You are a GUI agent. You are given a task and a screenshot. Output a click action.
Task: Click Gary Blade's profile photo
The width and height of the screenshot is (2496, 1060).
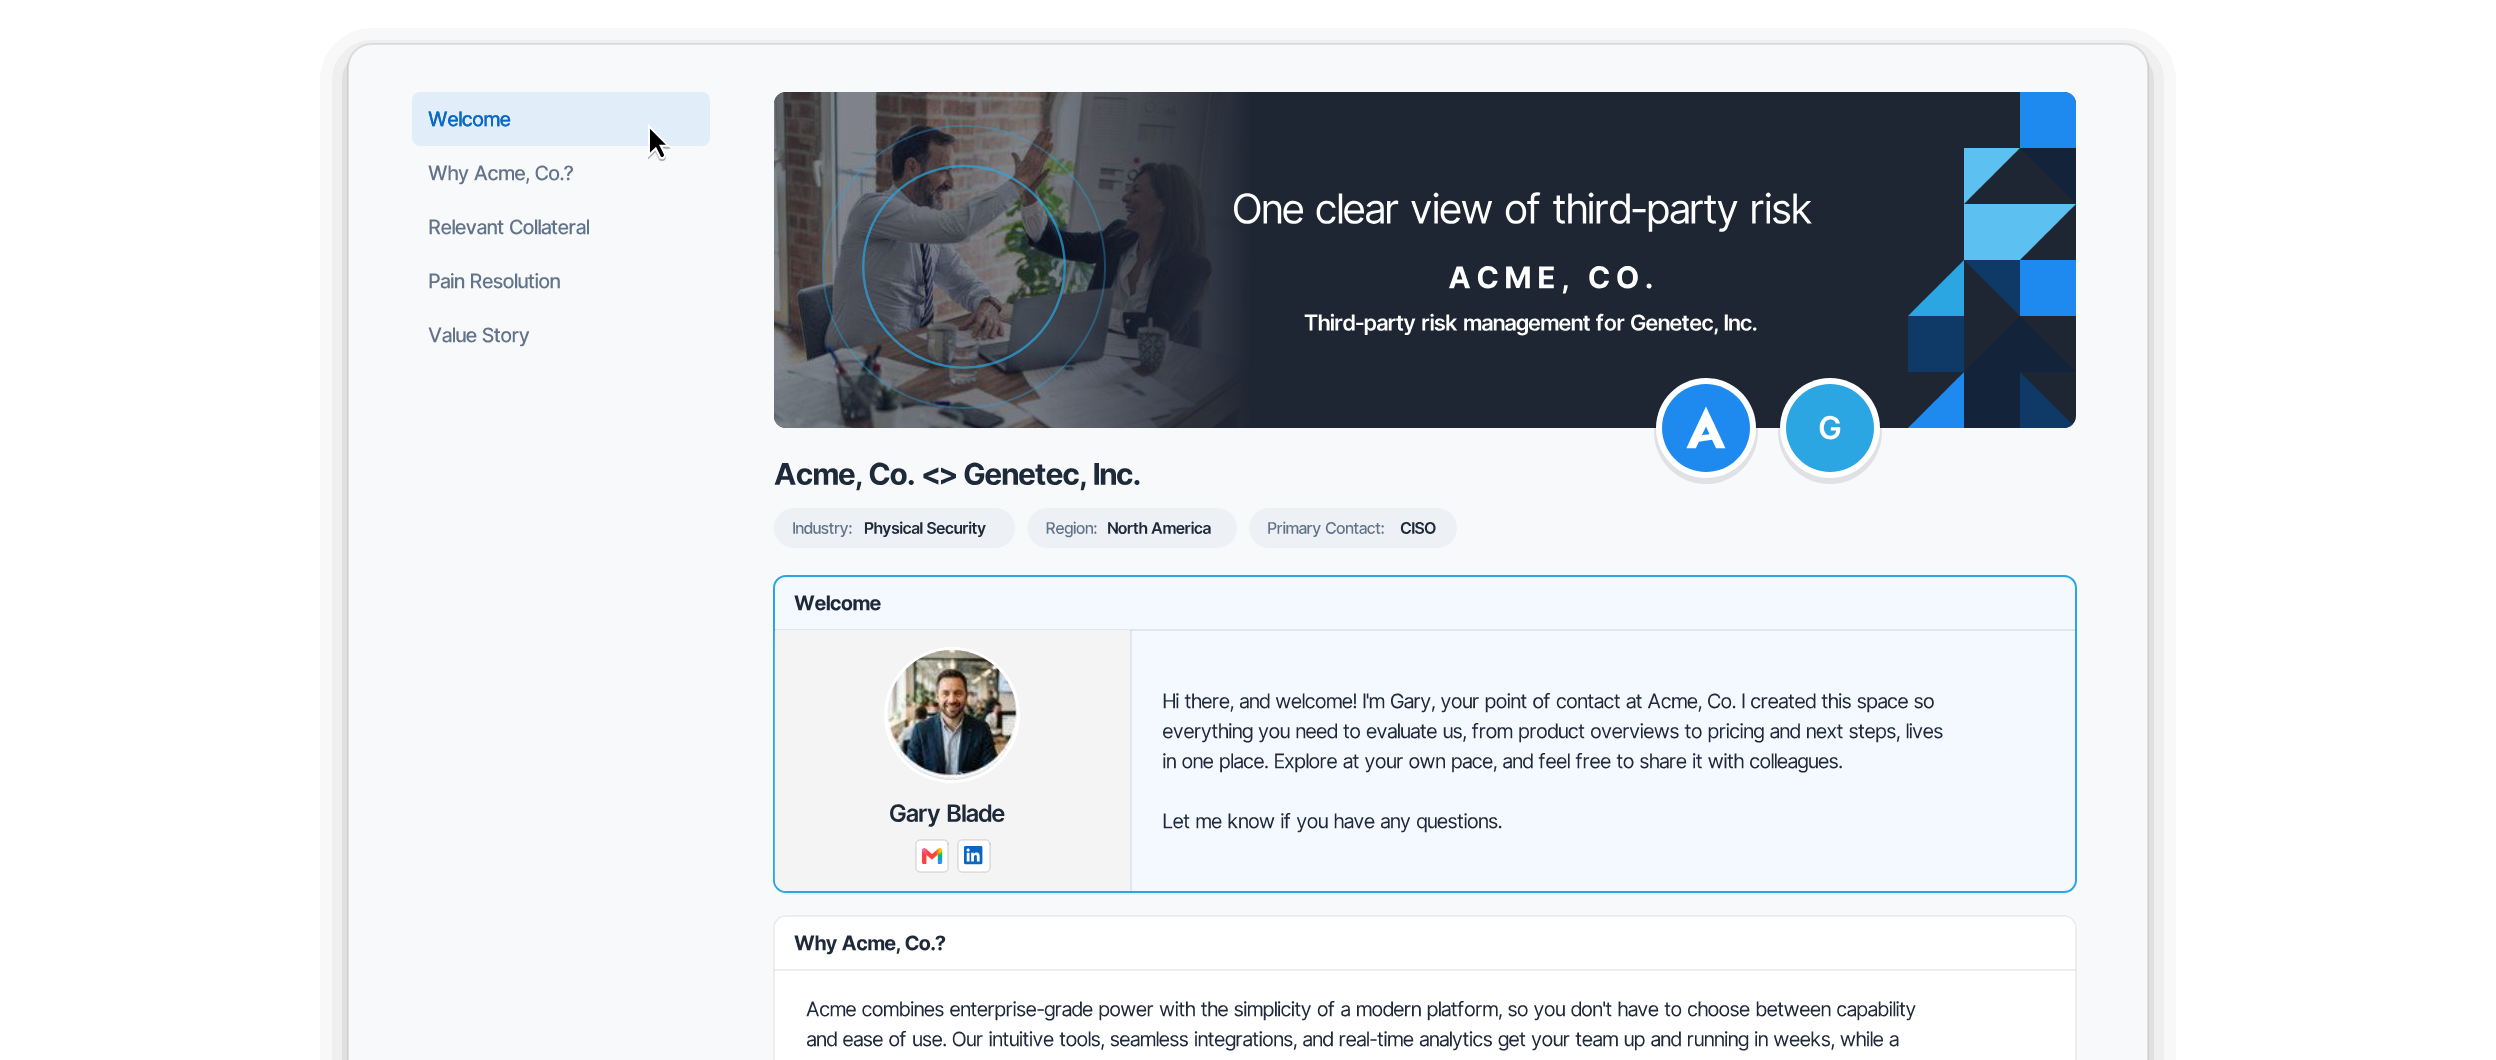(x=951, y=713)
